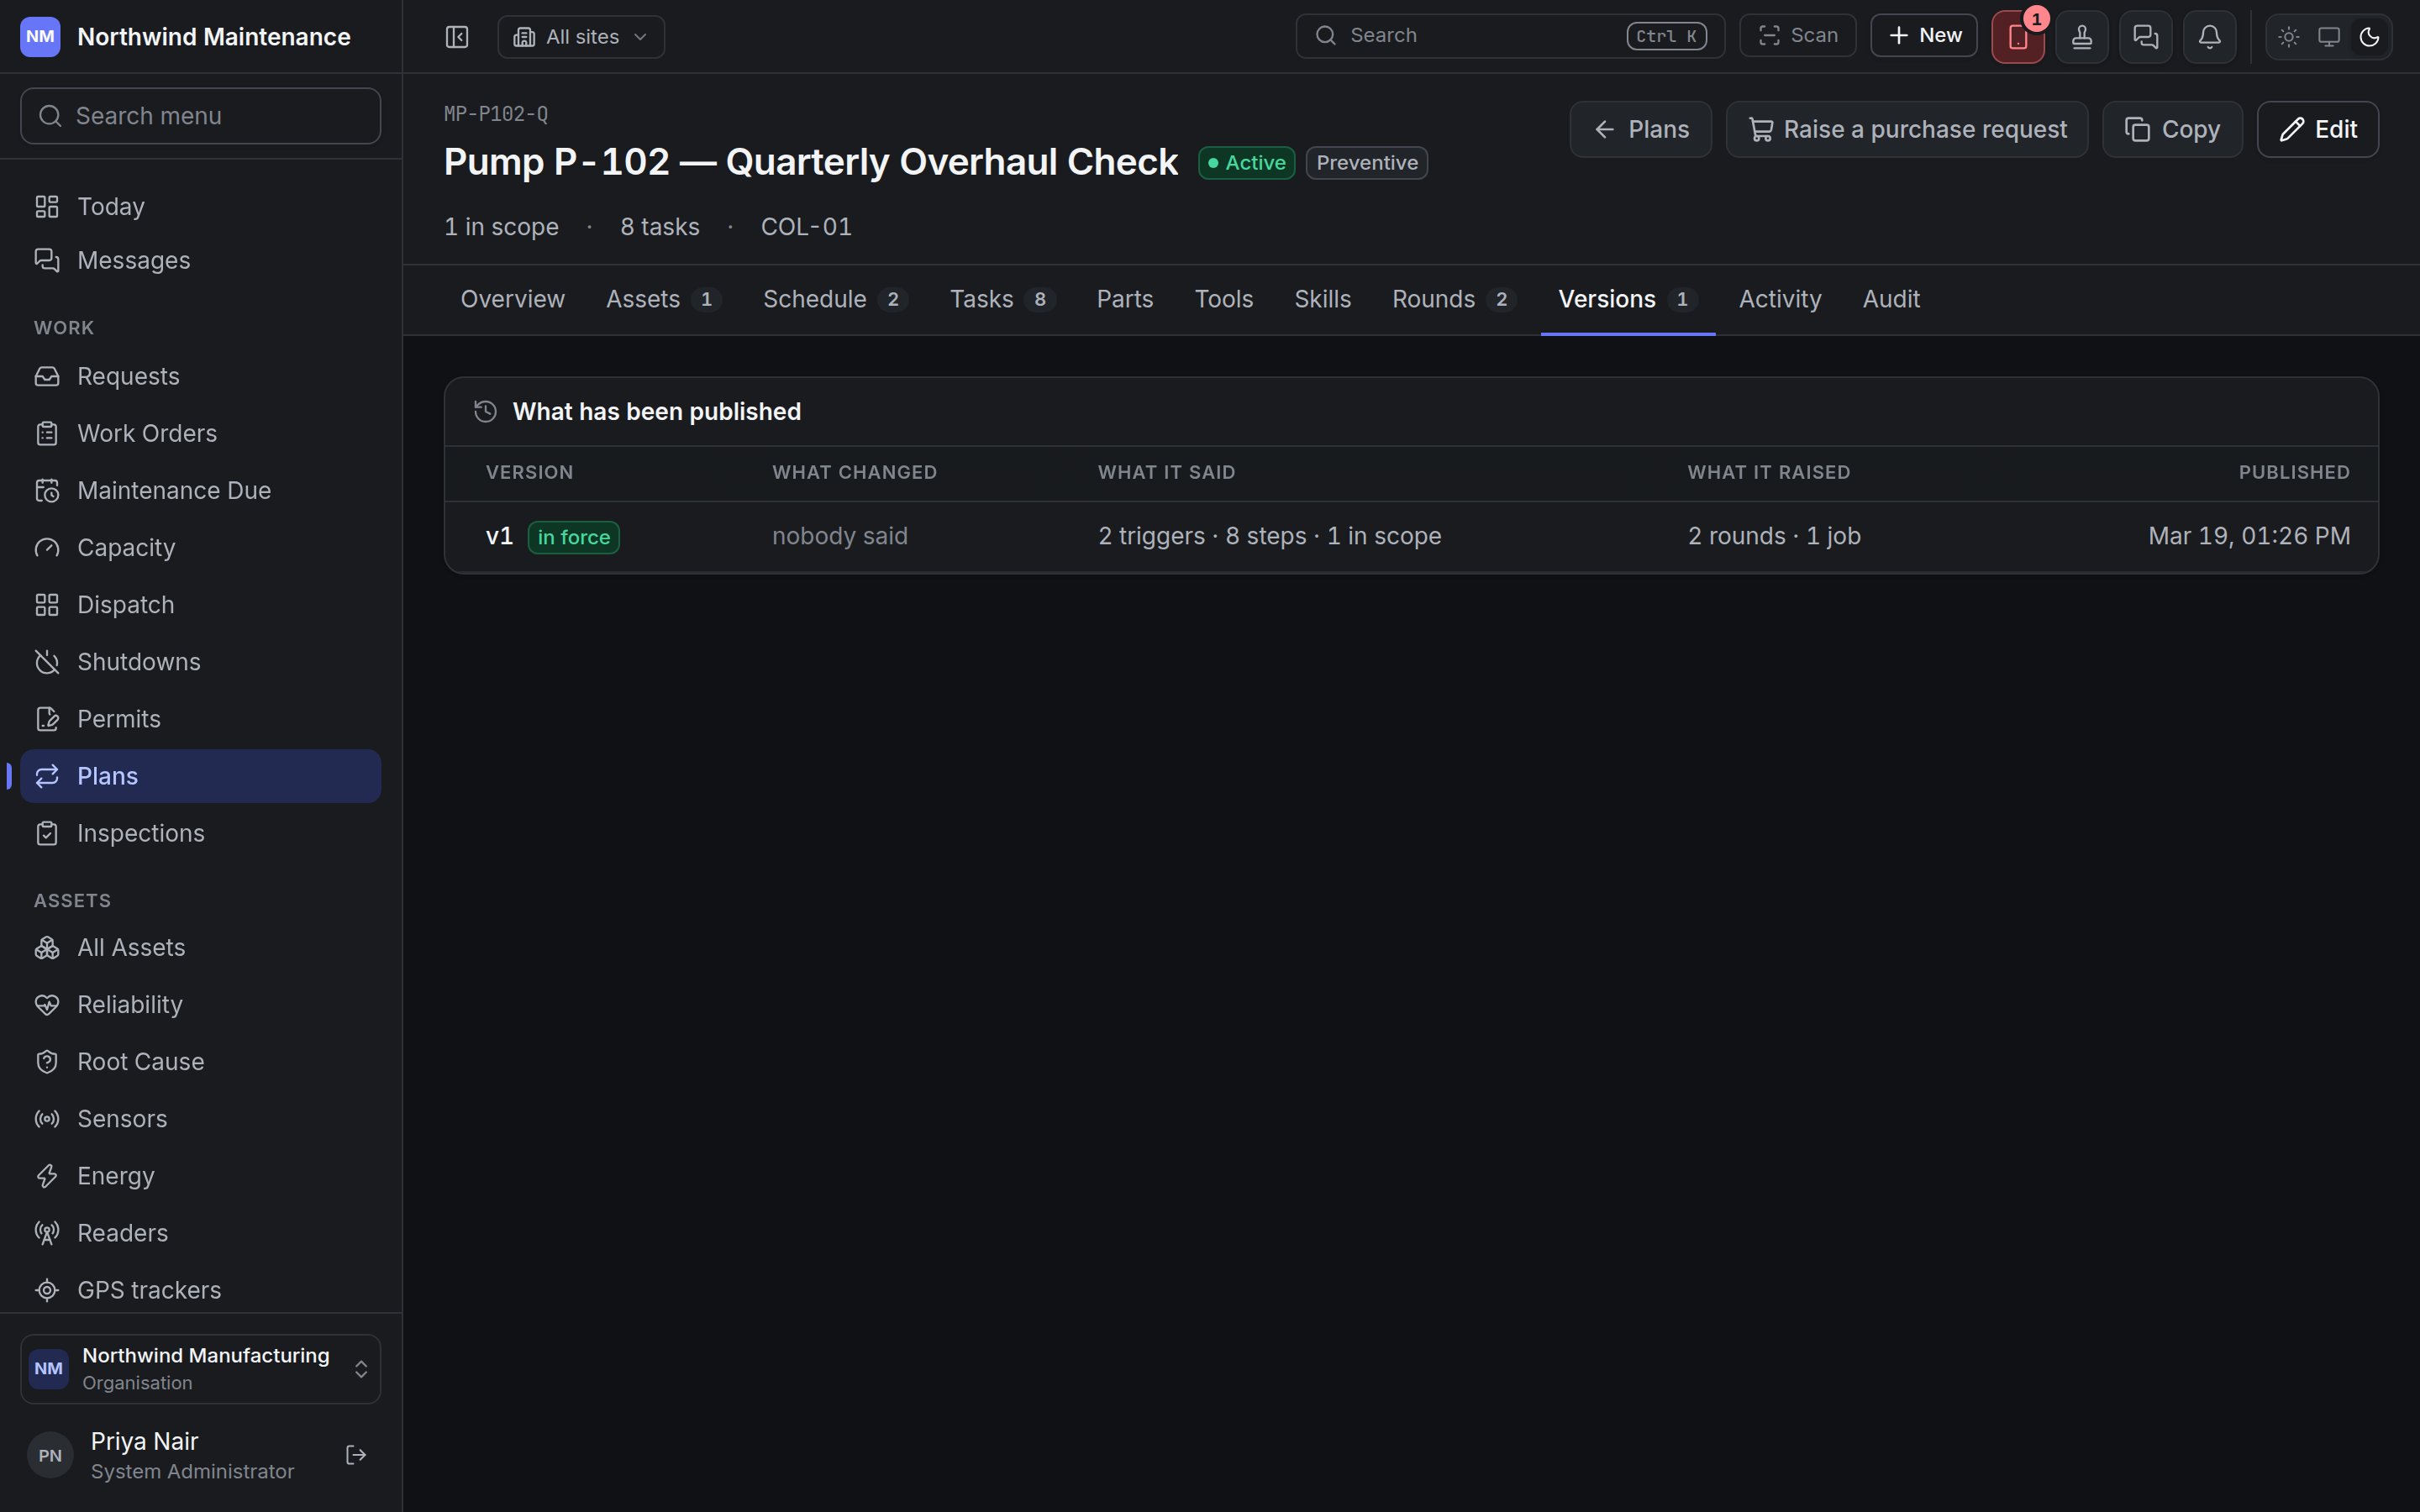Open Sensors in the sidebar
Screen dimensions: 2420x1512
coord(200,1119)
